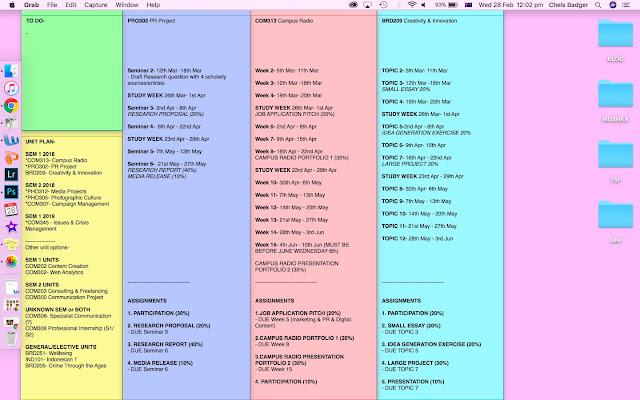Open the Chrome image file in dock
This screenshot has height=400, width=640.
(x=12, y=322)
